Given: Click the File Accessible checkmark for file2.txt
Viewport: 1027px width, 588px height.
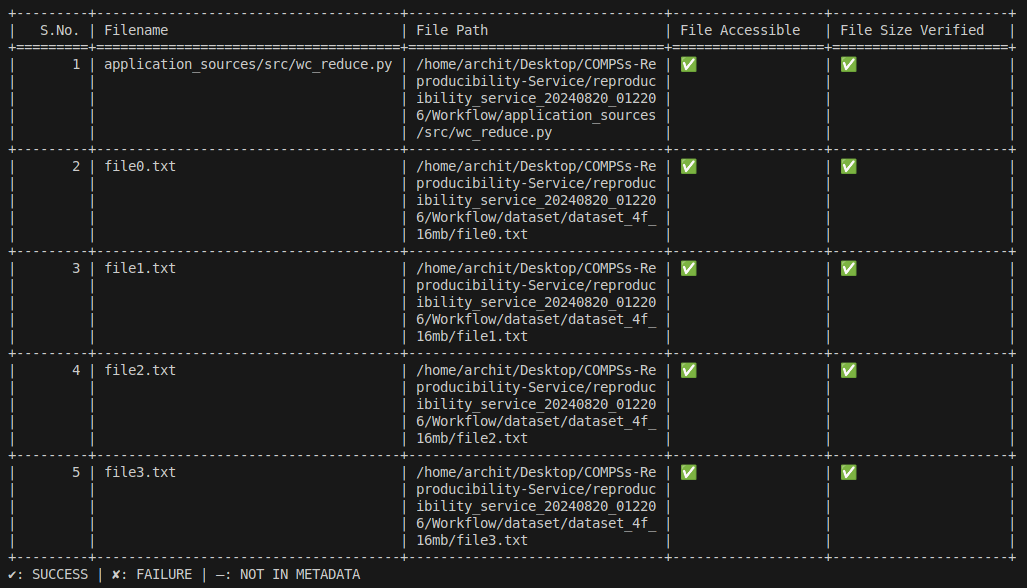Looking at the screenshot, I should pyautogui.click(x=688, y=370).
